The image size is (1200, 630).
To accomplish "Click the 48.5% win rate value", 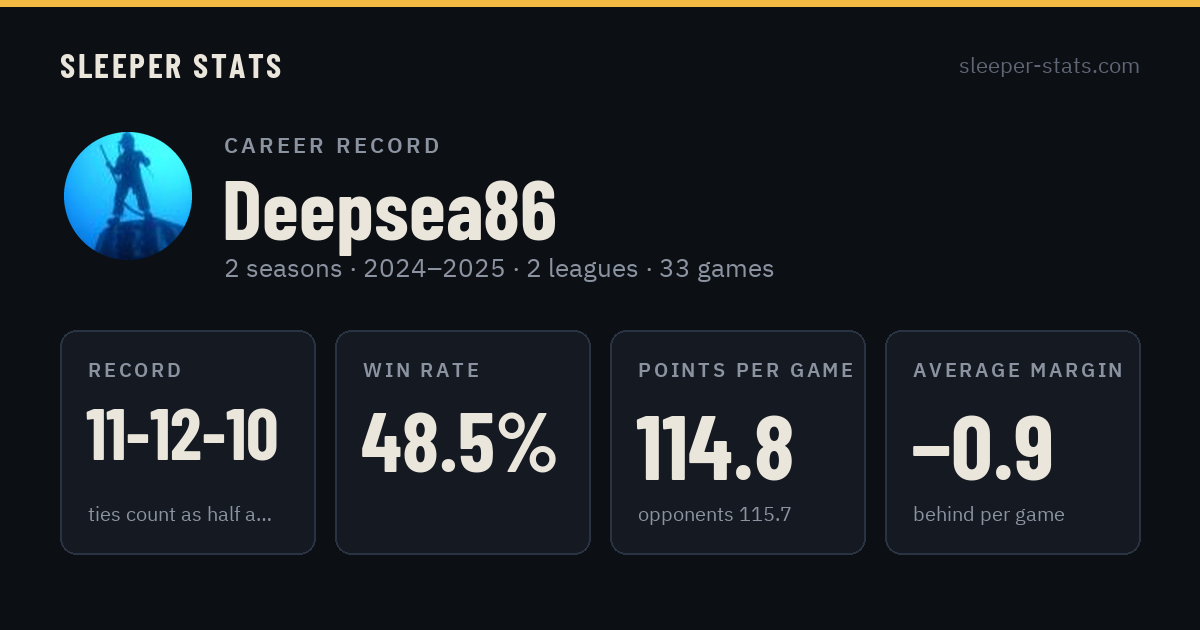I will [459, 443].
